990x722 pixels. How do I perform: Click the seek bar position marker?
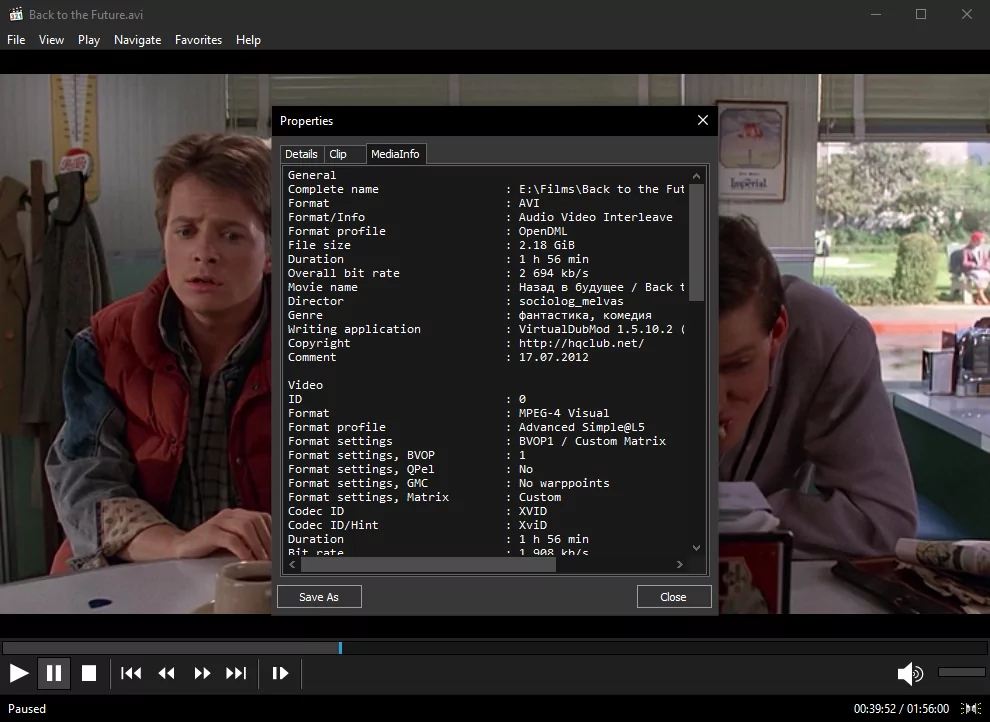coord(340,648)
